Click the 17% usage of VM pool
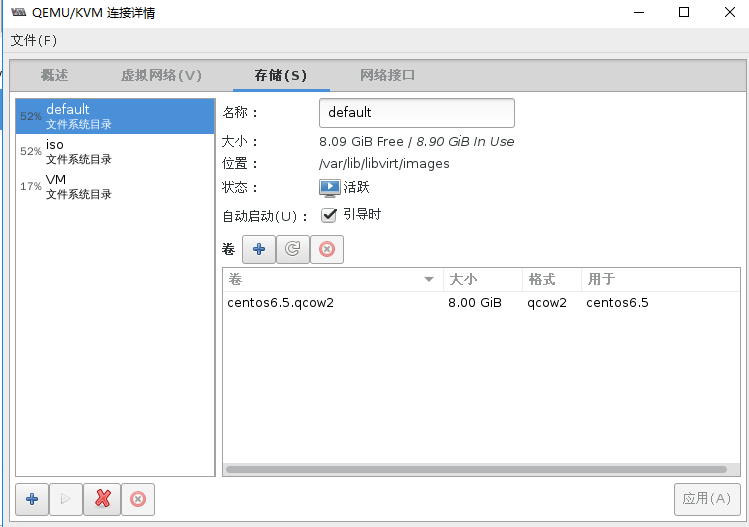The height and width of the screenshot is (527, 749). pyautogui.click(x=31, y=186)
